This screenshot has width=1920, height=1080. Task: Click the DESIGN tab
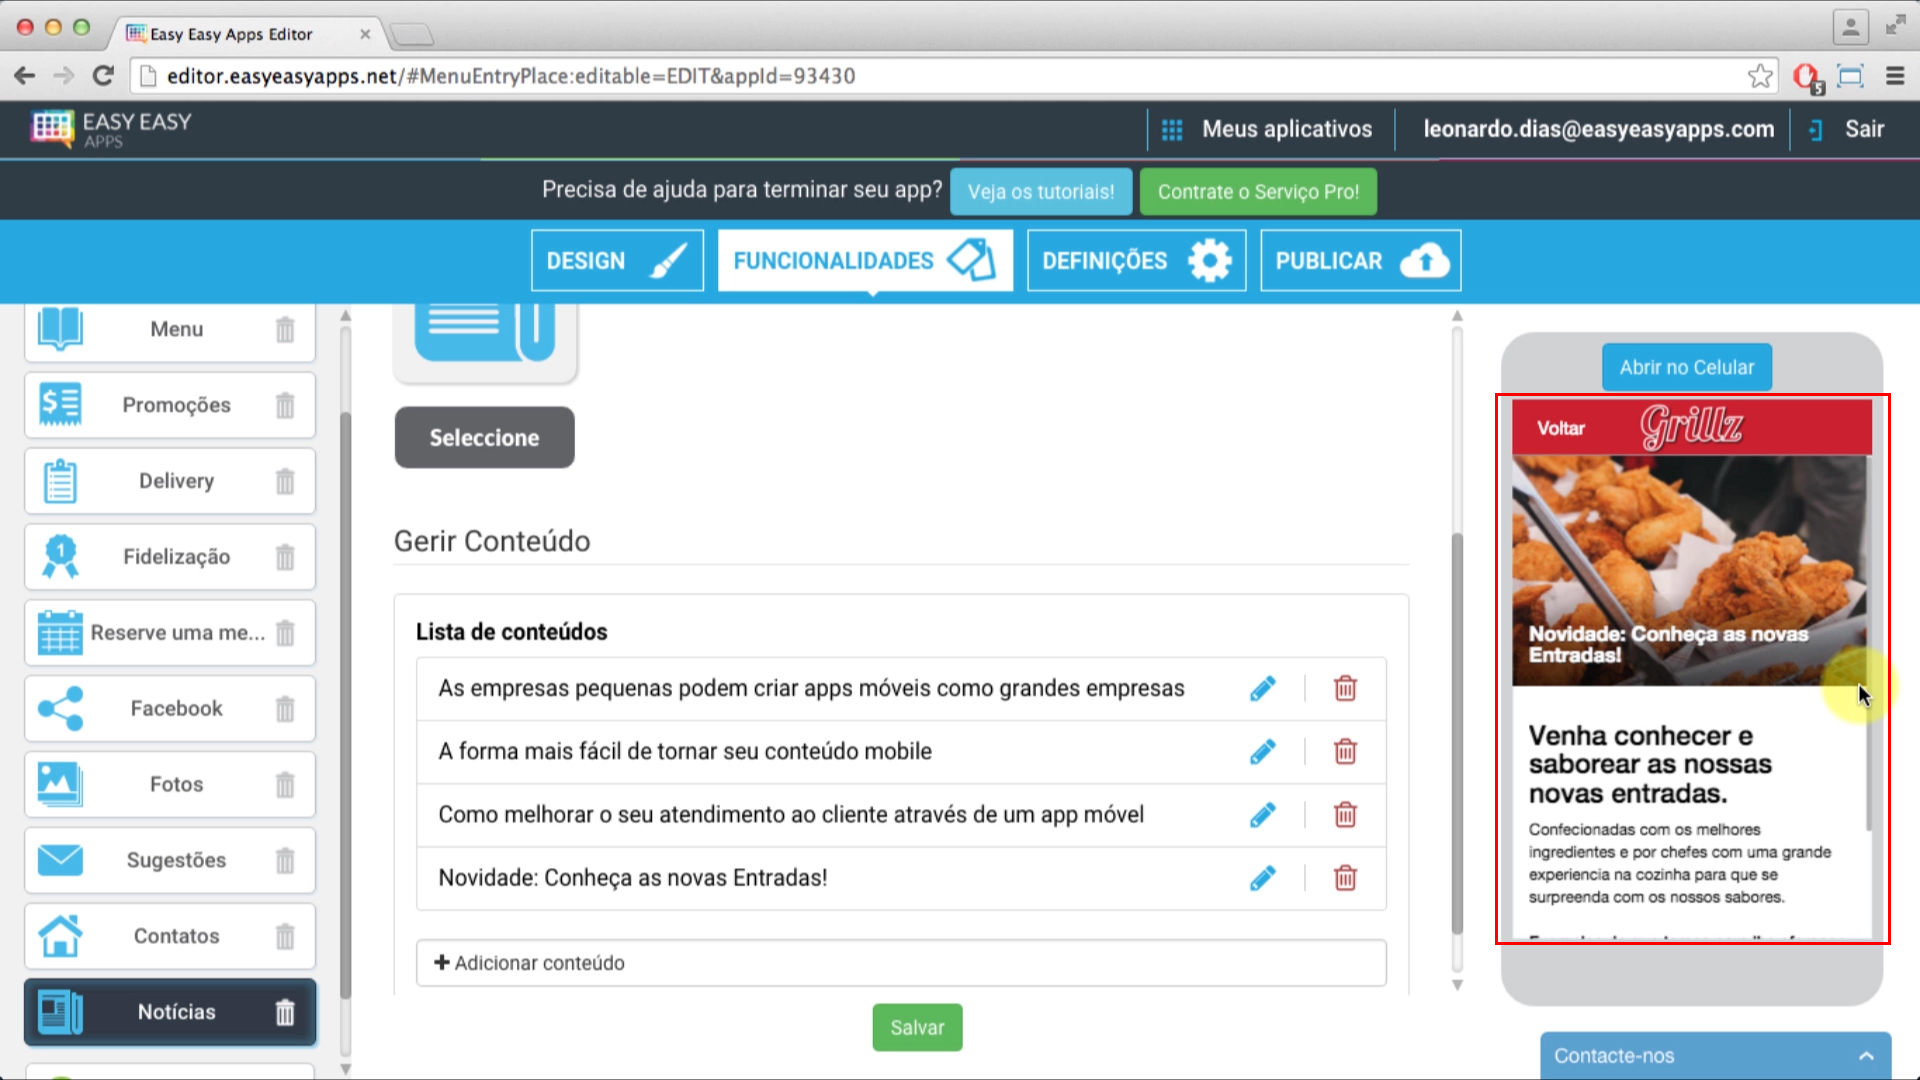click(616, 260)
